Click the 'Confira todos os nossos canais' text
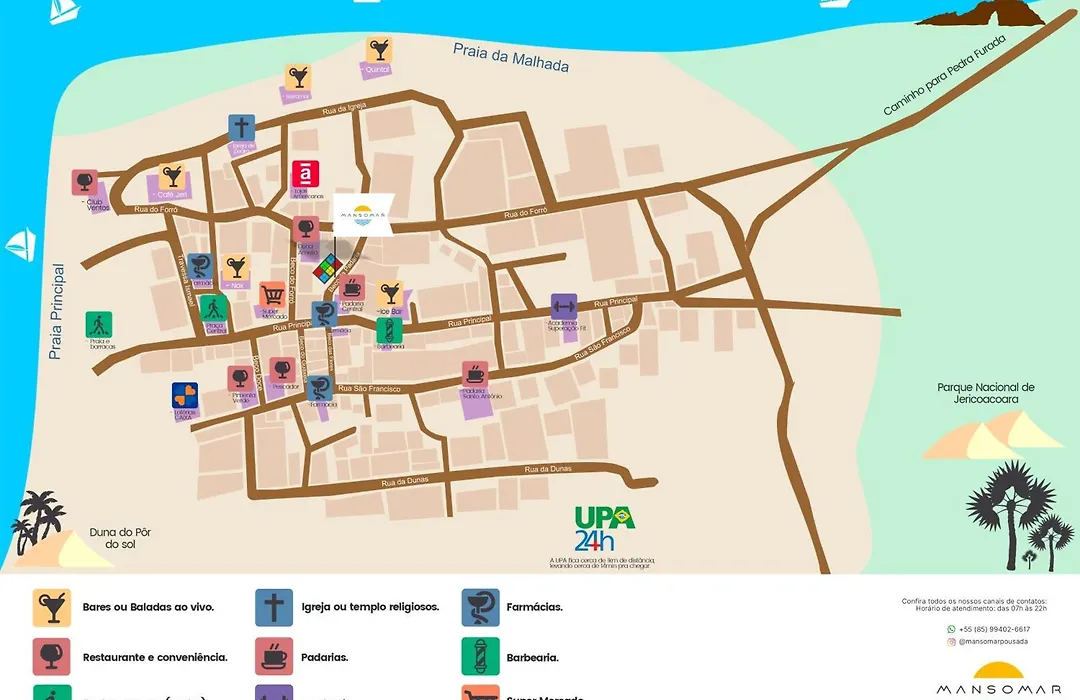 click(974, 601)
